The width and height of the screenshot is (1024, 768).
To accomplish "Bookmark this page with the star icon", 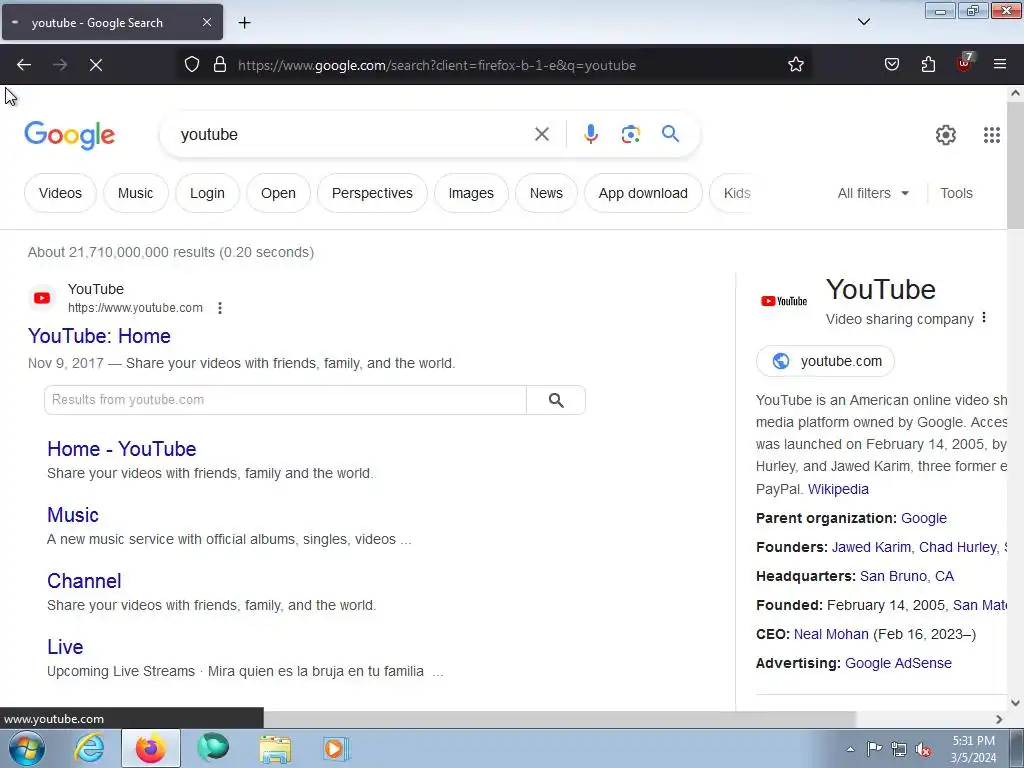I will 795,64.
